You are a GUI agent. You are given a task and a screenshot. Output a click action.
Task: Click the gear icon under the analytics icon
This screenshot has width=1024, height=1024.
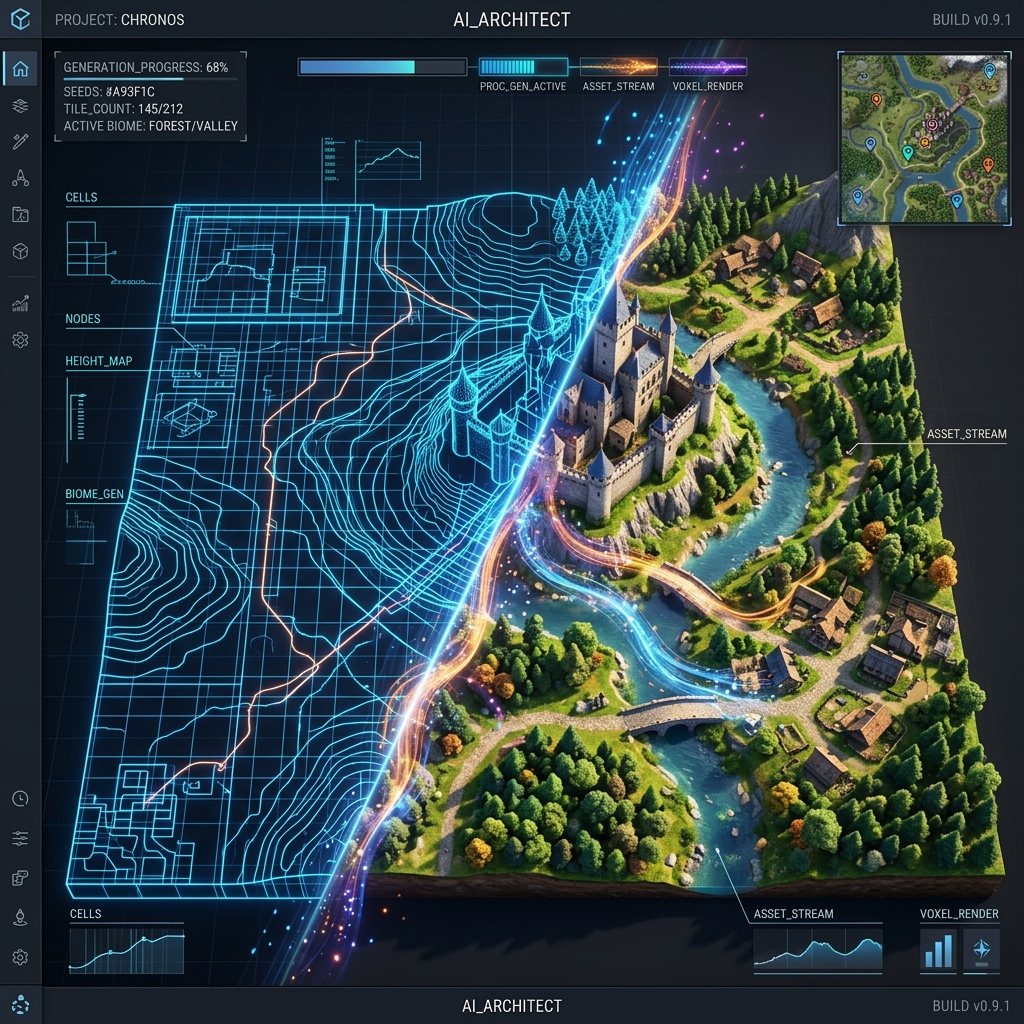click(20, 340)
